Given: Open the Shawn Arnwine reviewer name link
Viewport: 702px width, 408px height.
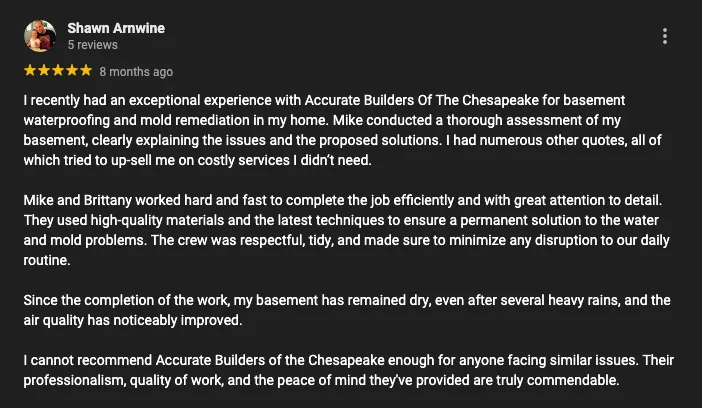Looking at the screenshot, I should pos(116,28).
